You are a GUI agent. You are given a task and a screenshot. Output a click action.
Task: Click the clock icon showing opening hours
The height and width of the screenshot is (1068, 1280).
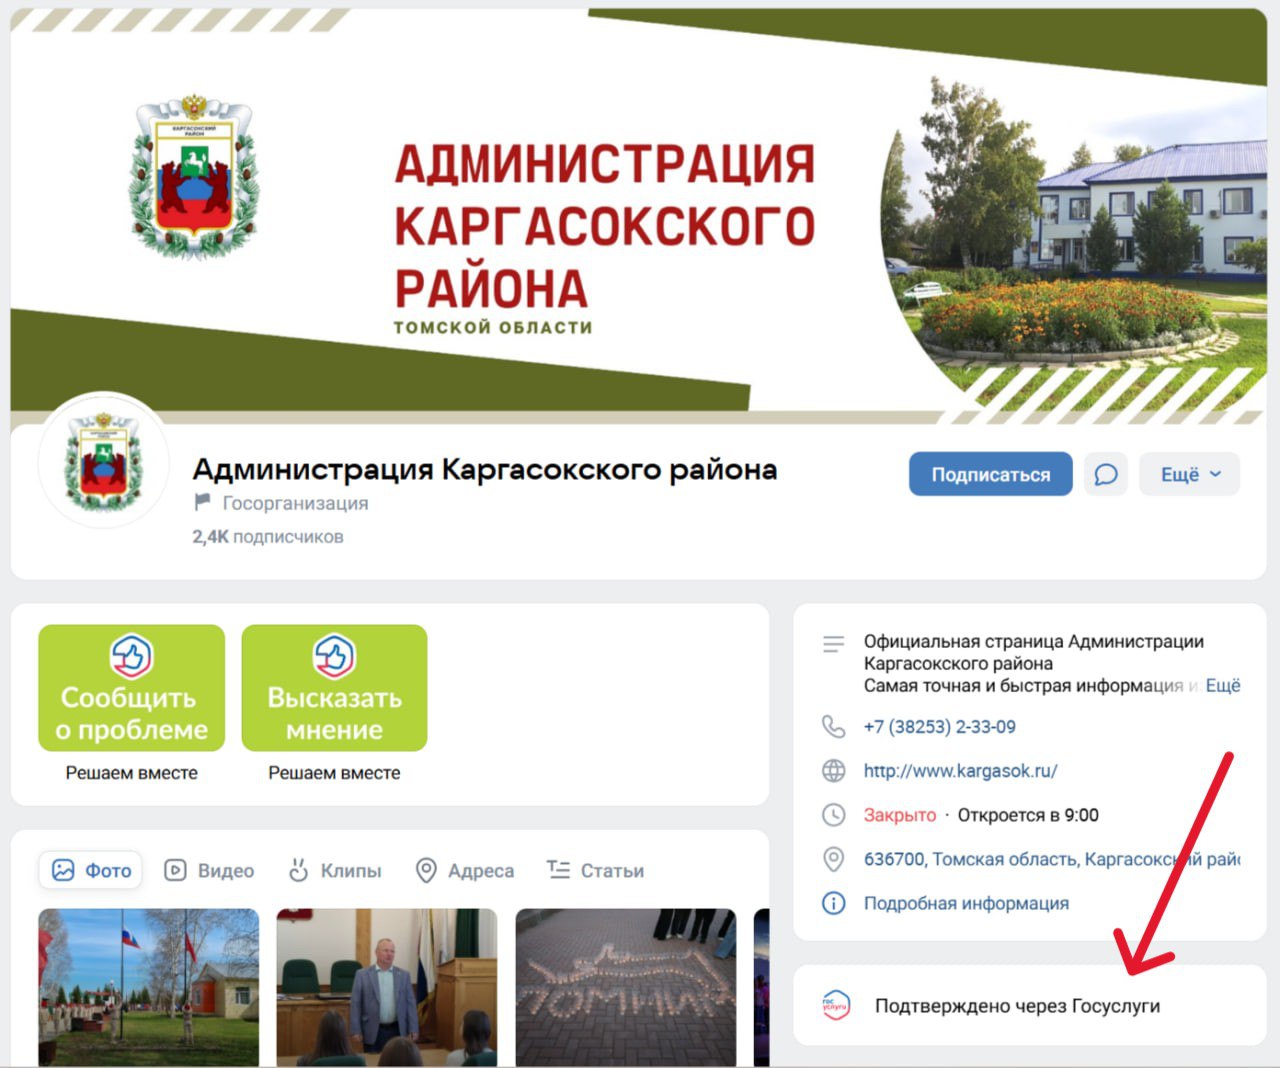click(x=833, y=815)
